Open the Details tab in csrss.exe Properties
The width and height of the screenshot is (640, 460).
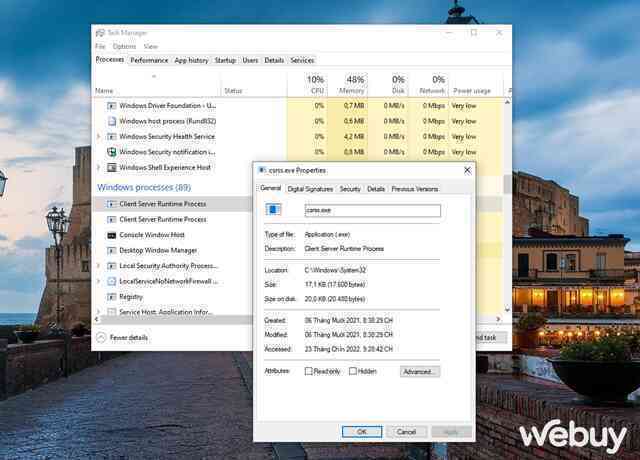(x=376, y=189)
